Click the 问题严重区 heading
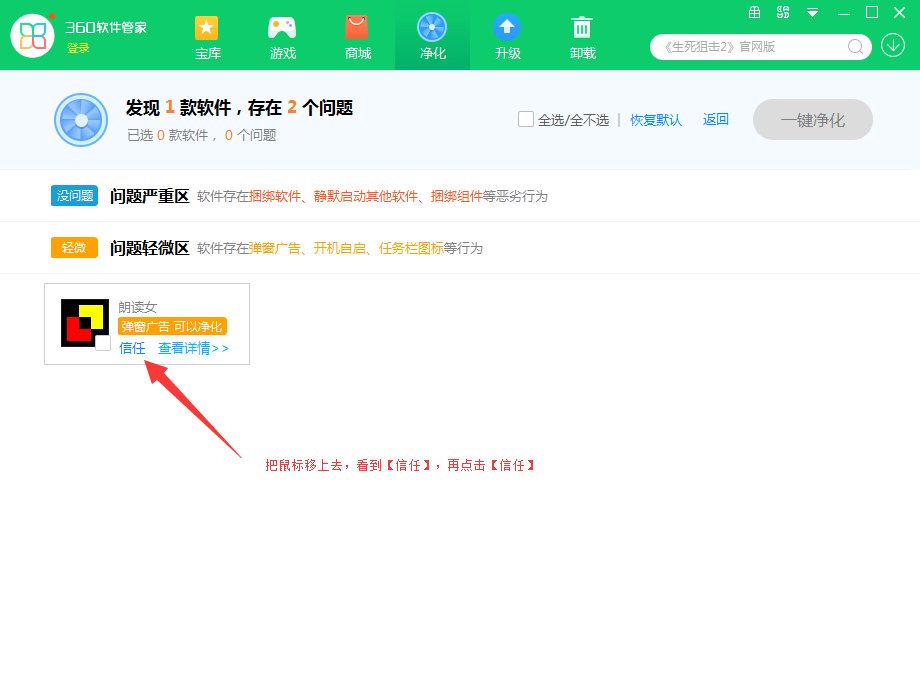The image size is (920, 680). 150,196
